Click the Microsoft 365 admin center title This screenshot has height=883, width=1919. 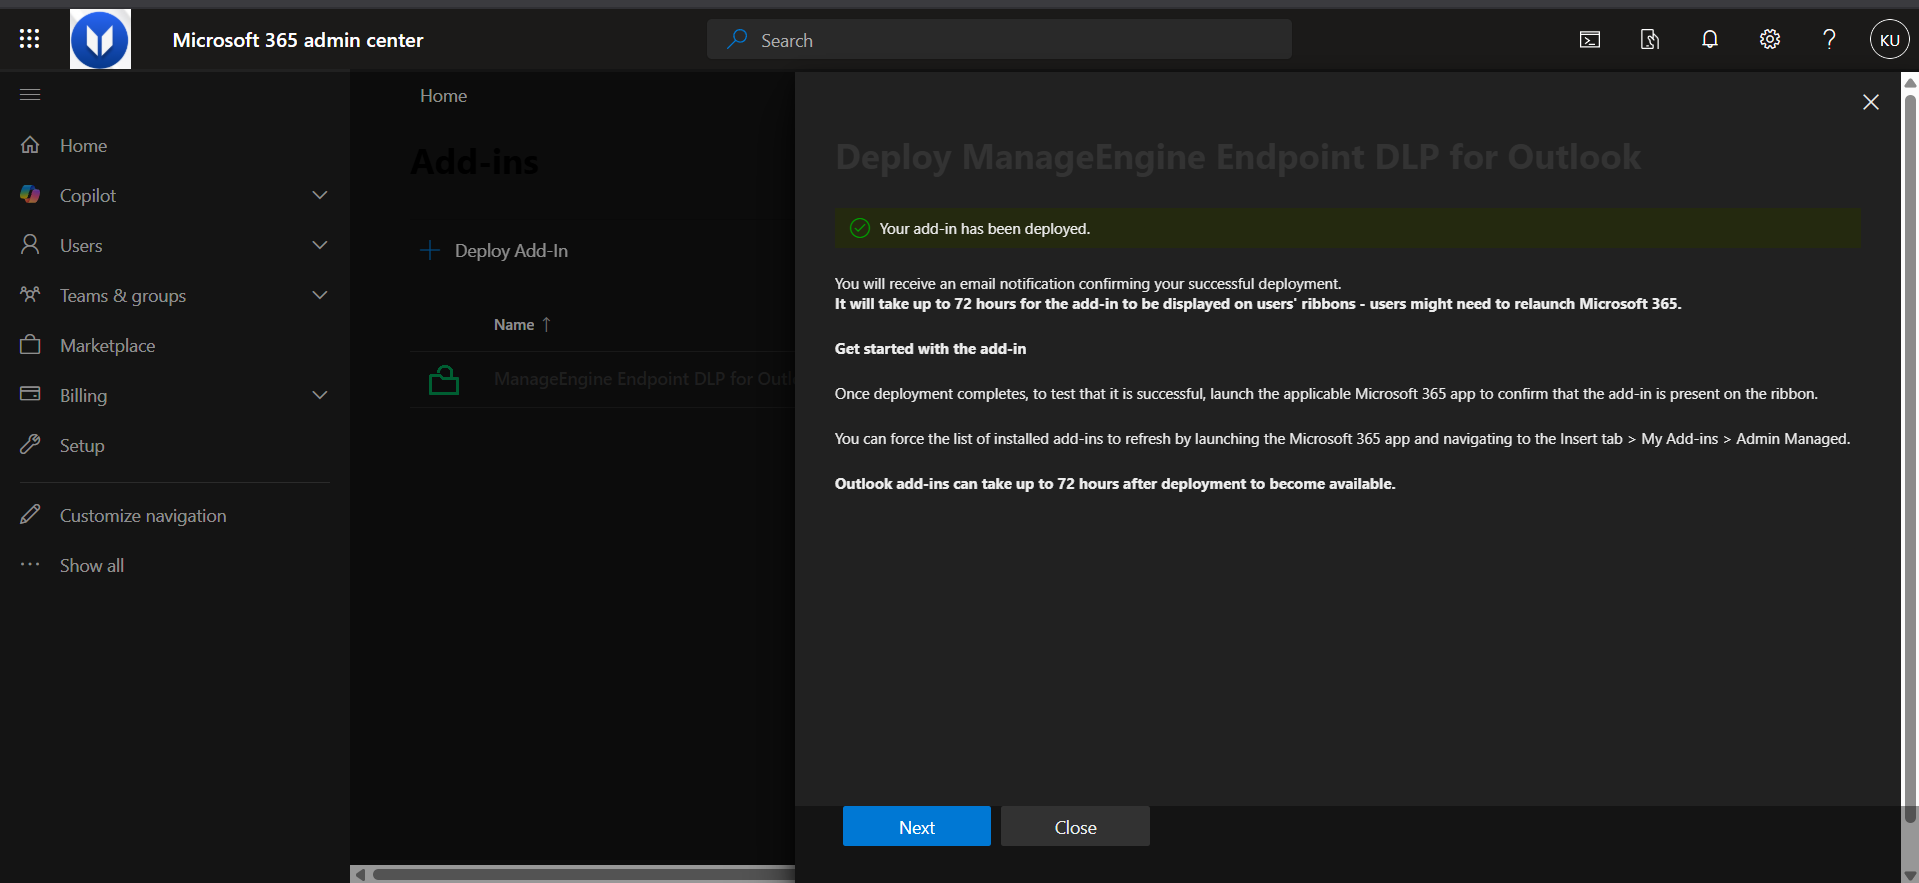[298, 40]
